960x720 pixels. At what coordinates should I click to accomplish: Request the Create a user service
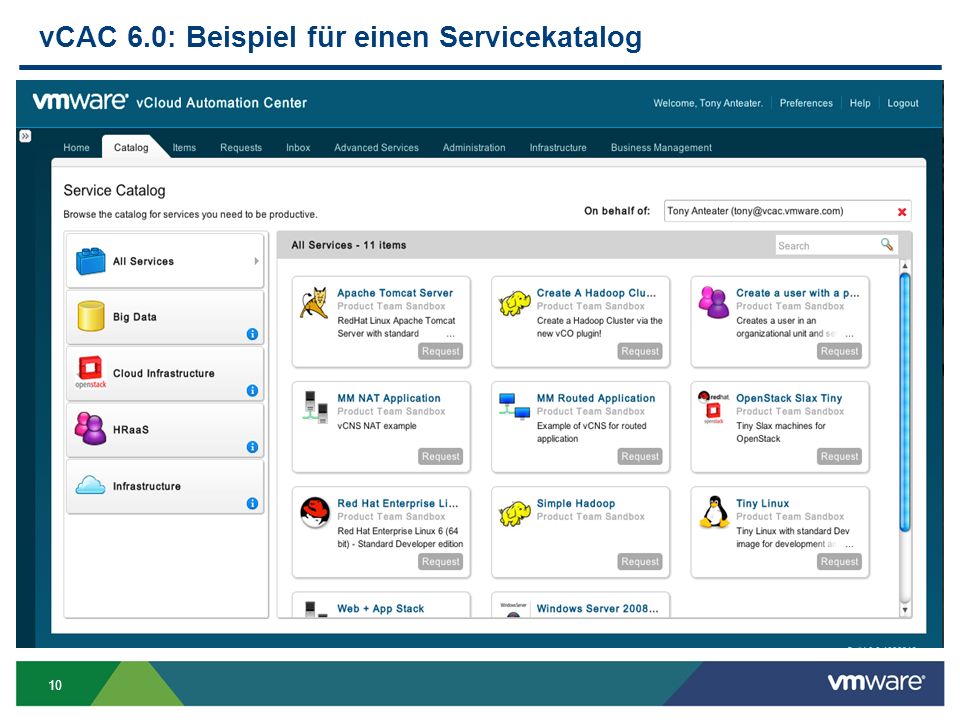[839, 351]
